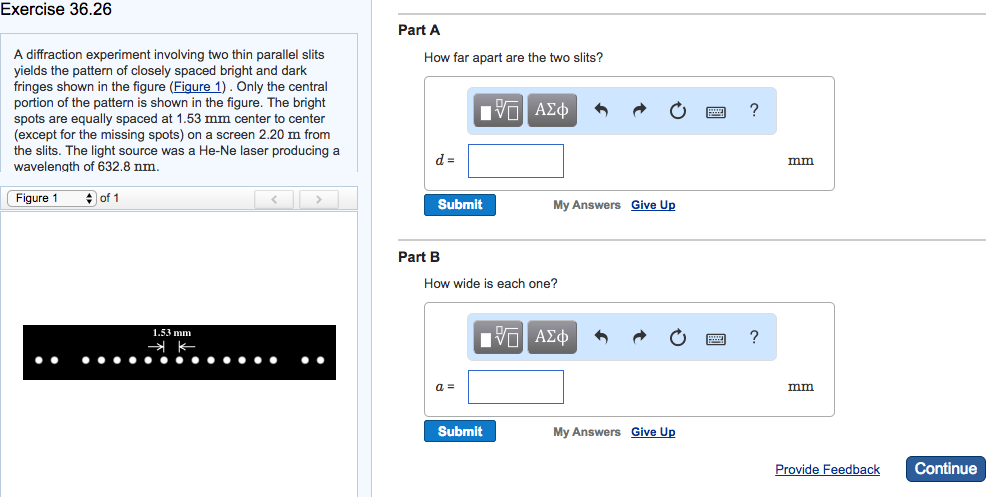Click the 1.53 mm label in figure

(171, 333)
